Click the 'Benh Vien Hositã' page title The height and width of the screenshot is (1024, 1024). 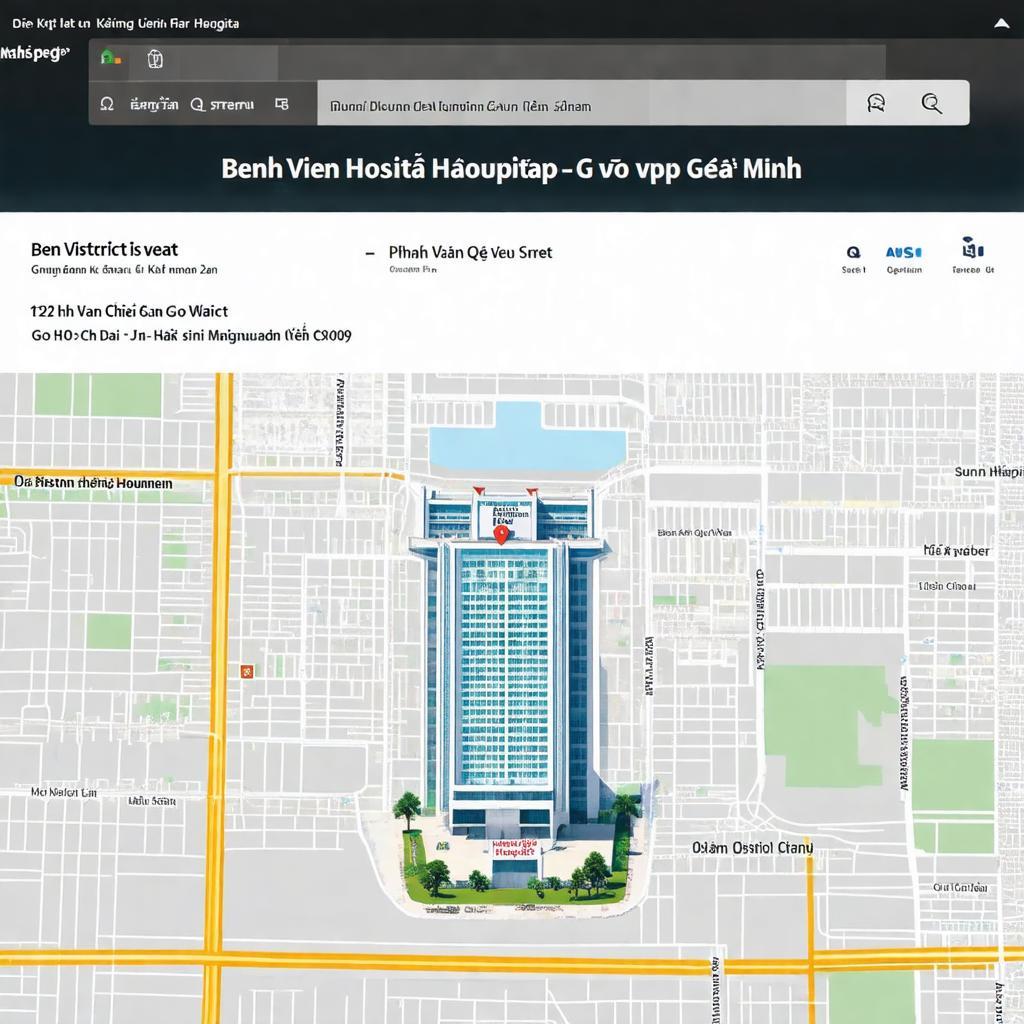511,168
